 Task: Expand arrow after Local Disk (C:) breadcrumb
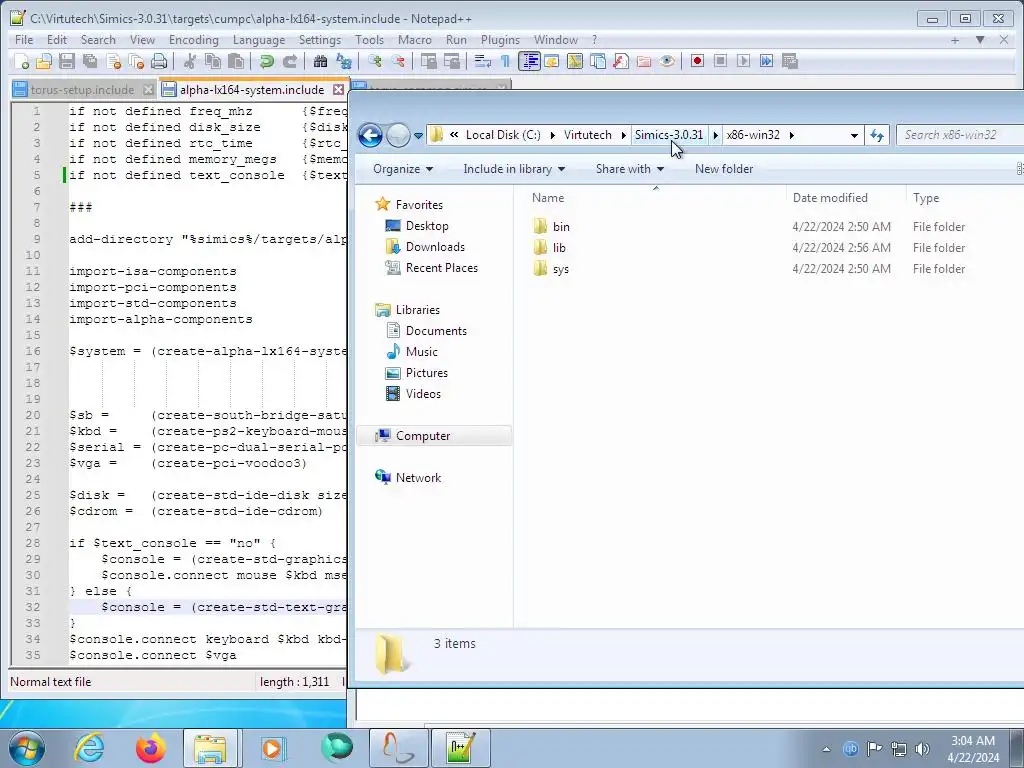552,135
